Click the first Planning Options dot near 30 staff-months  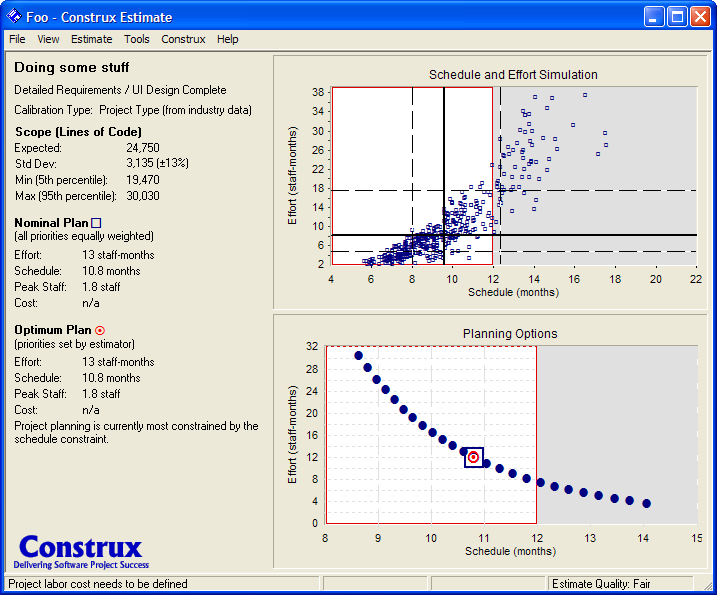(358, 355)
